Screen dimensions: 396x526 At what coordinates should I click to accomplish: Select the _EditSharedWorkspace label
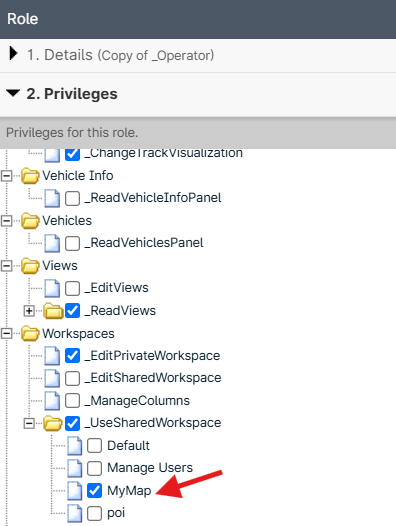tap(153, 378)
